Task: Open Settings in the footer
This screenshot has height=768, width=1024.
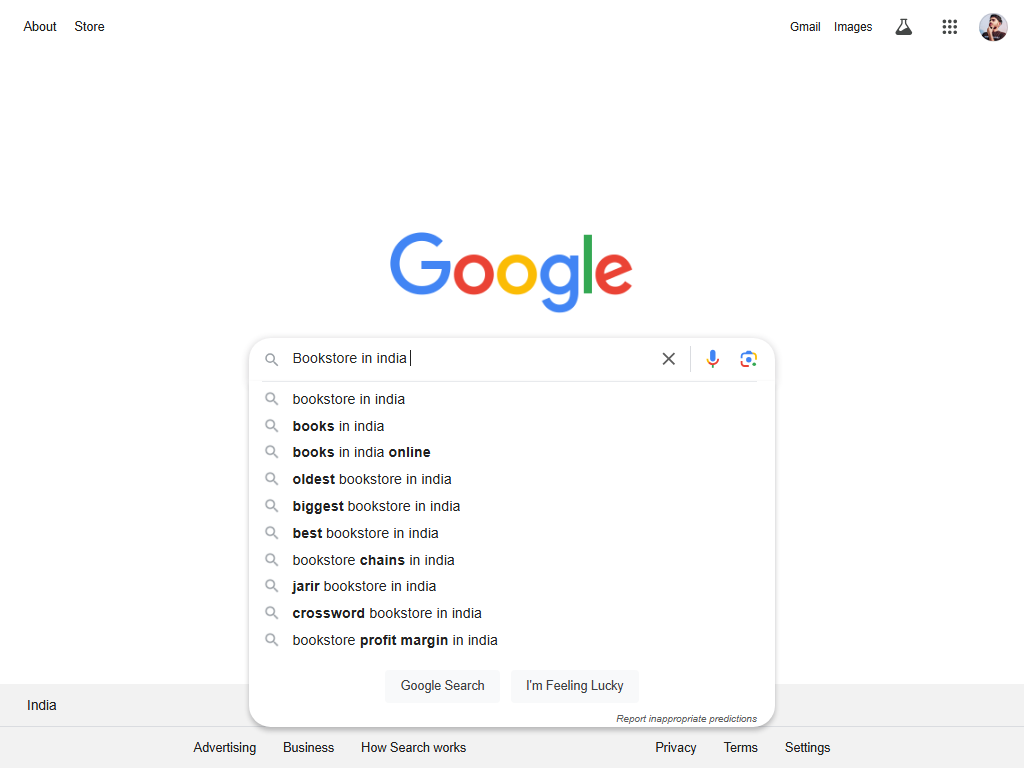Action: pyautogui.click(x=807, y=748)
